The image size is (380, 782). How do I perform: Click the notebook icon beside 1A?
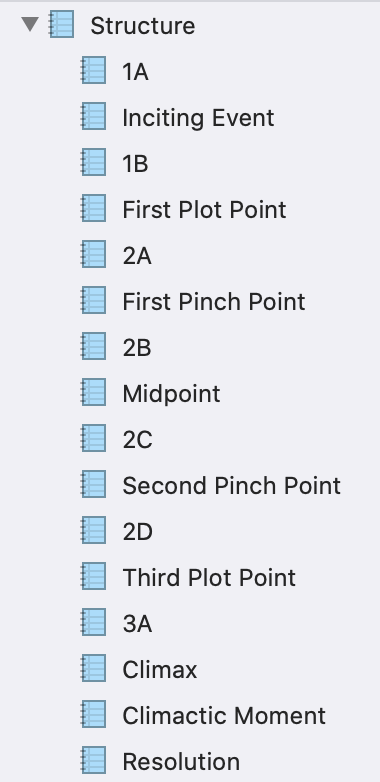(94, 70)
